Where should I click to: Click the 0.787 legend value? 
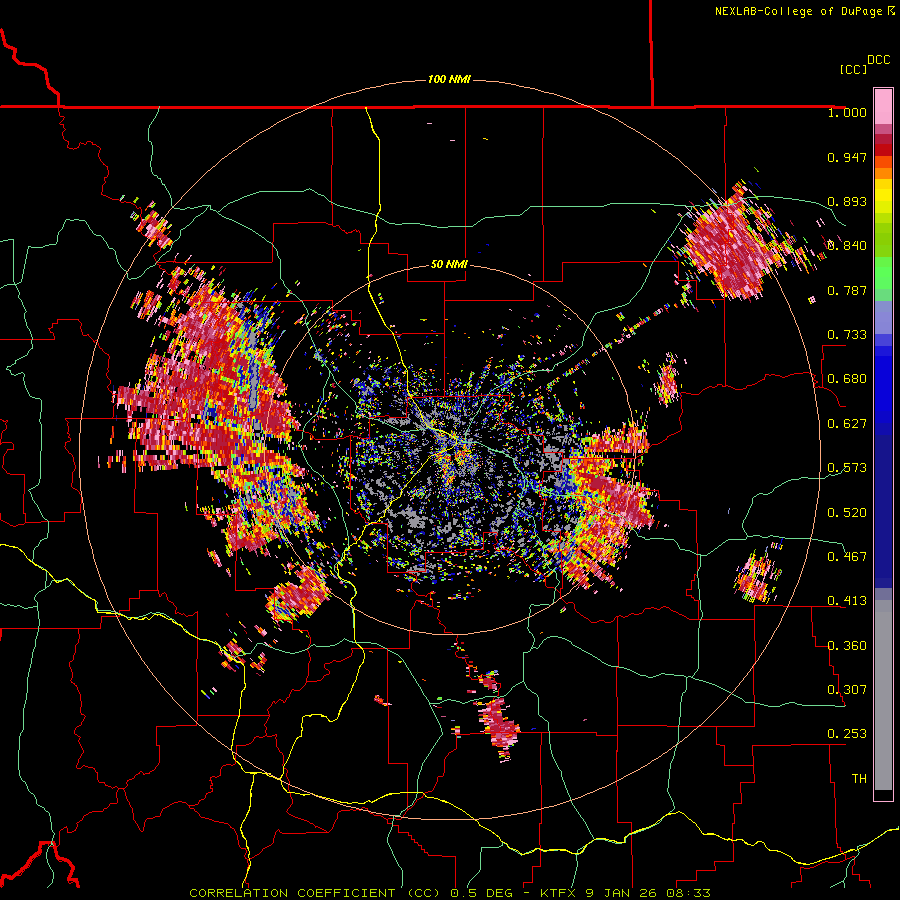pyautogui.click(x=847, y=290)
